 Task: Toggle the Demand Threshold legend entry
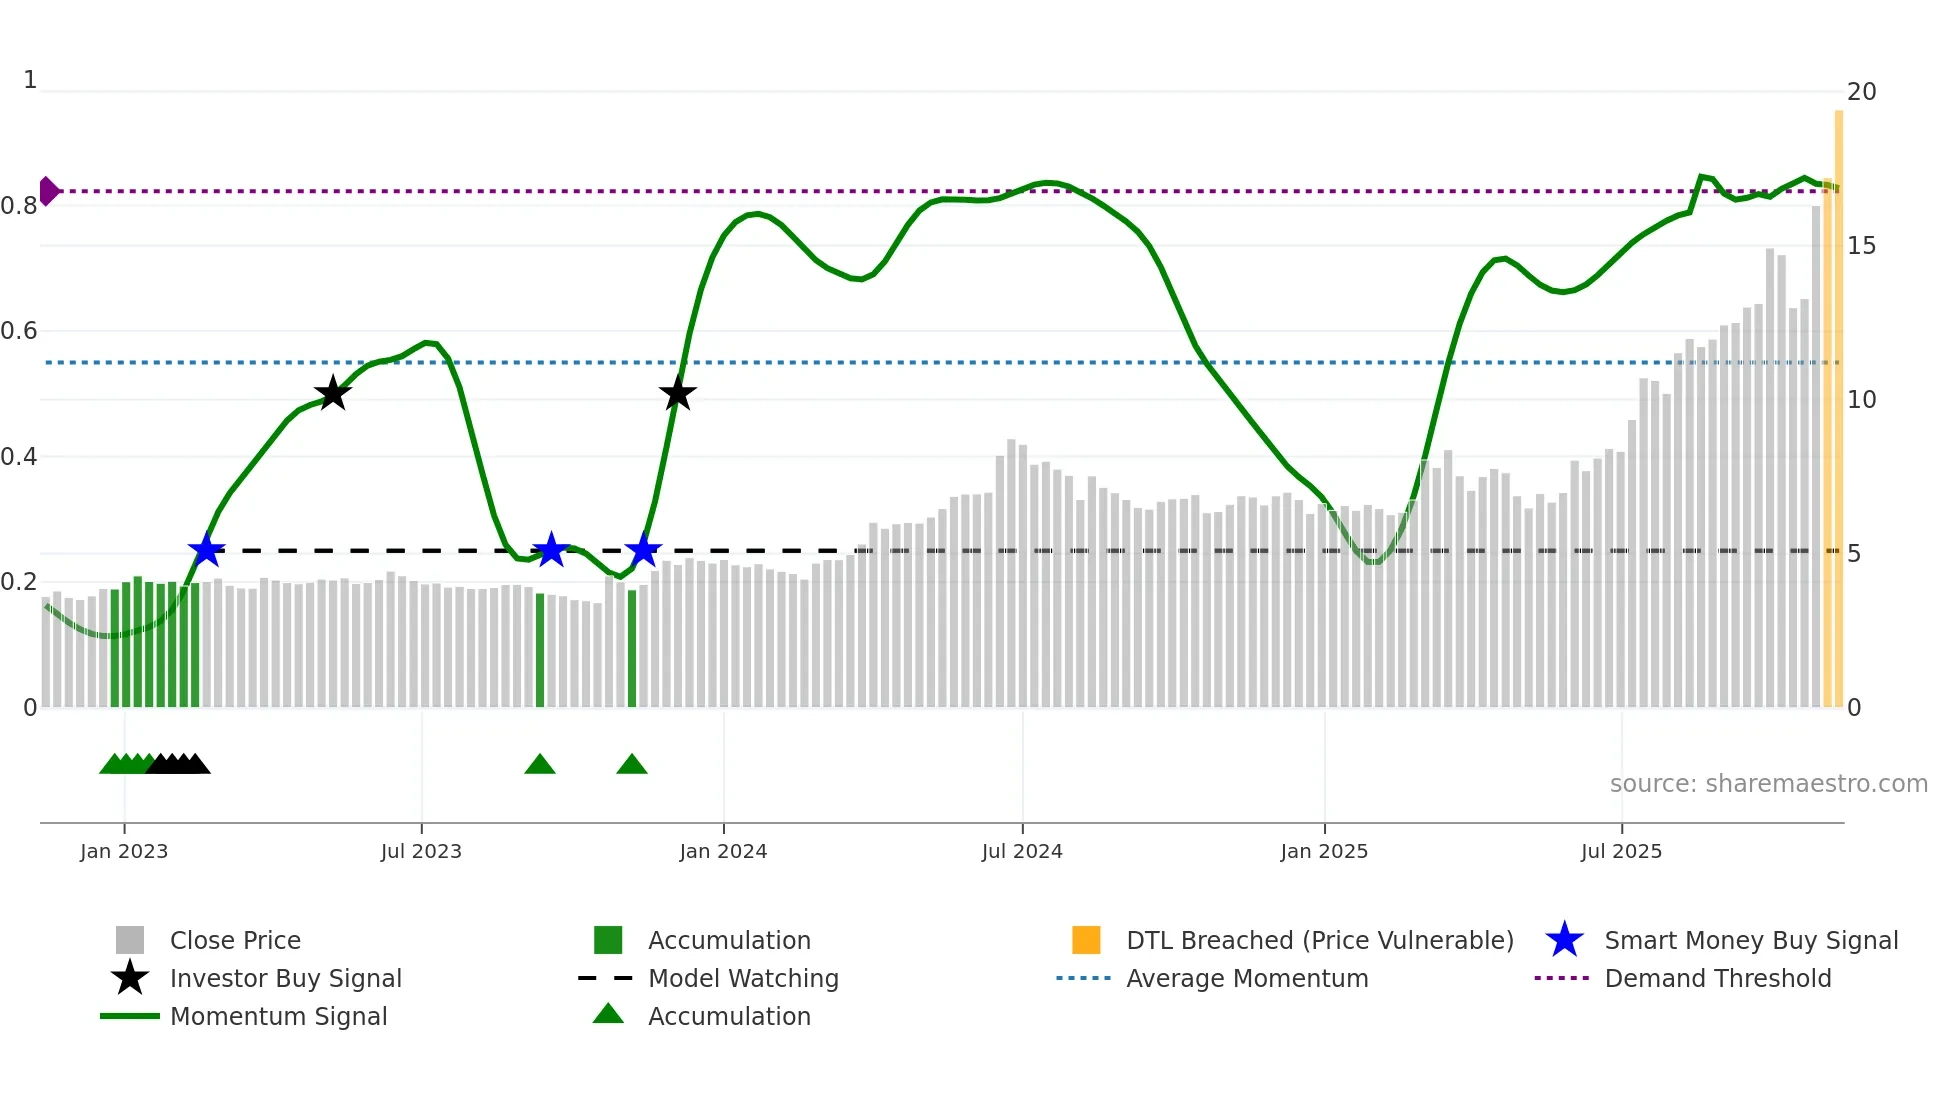click(1561, 978)
